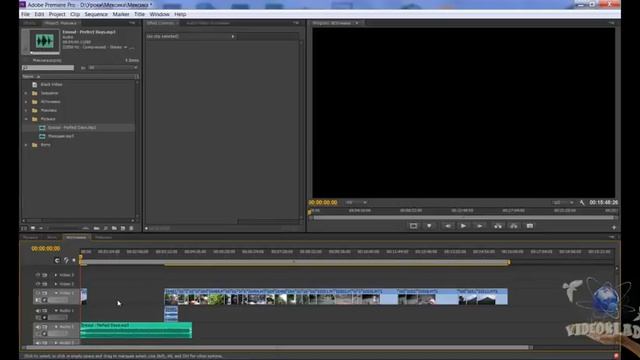Click the timeline horizontal scrollbar
This screenshot has width=640, height=360.
click(278, 348)
